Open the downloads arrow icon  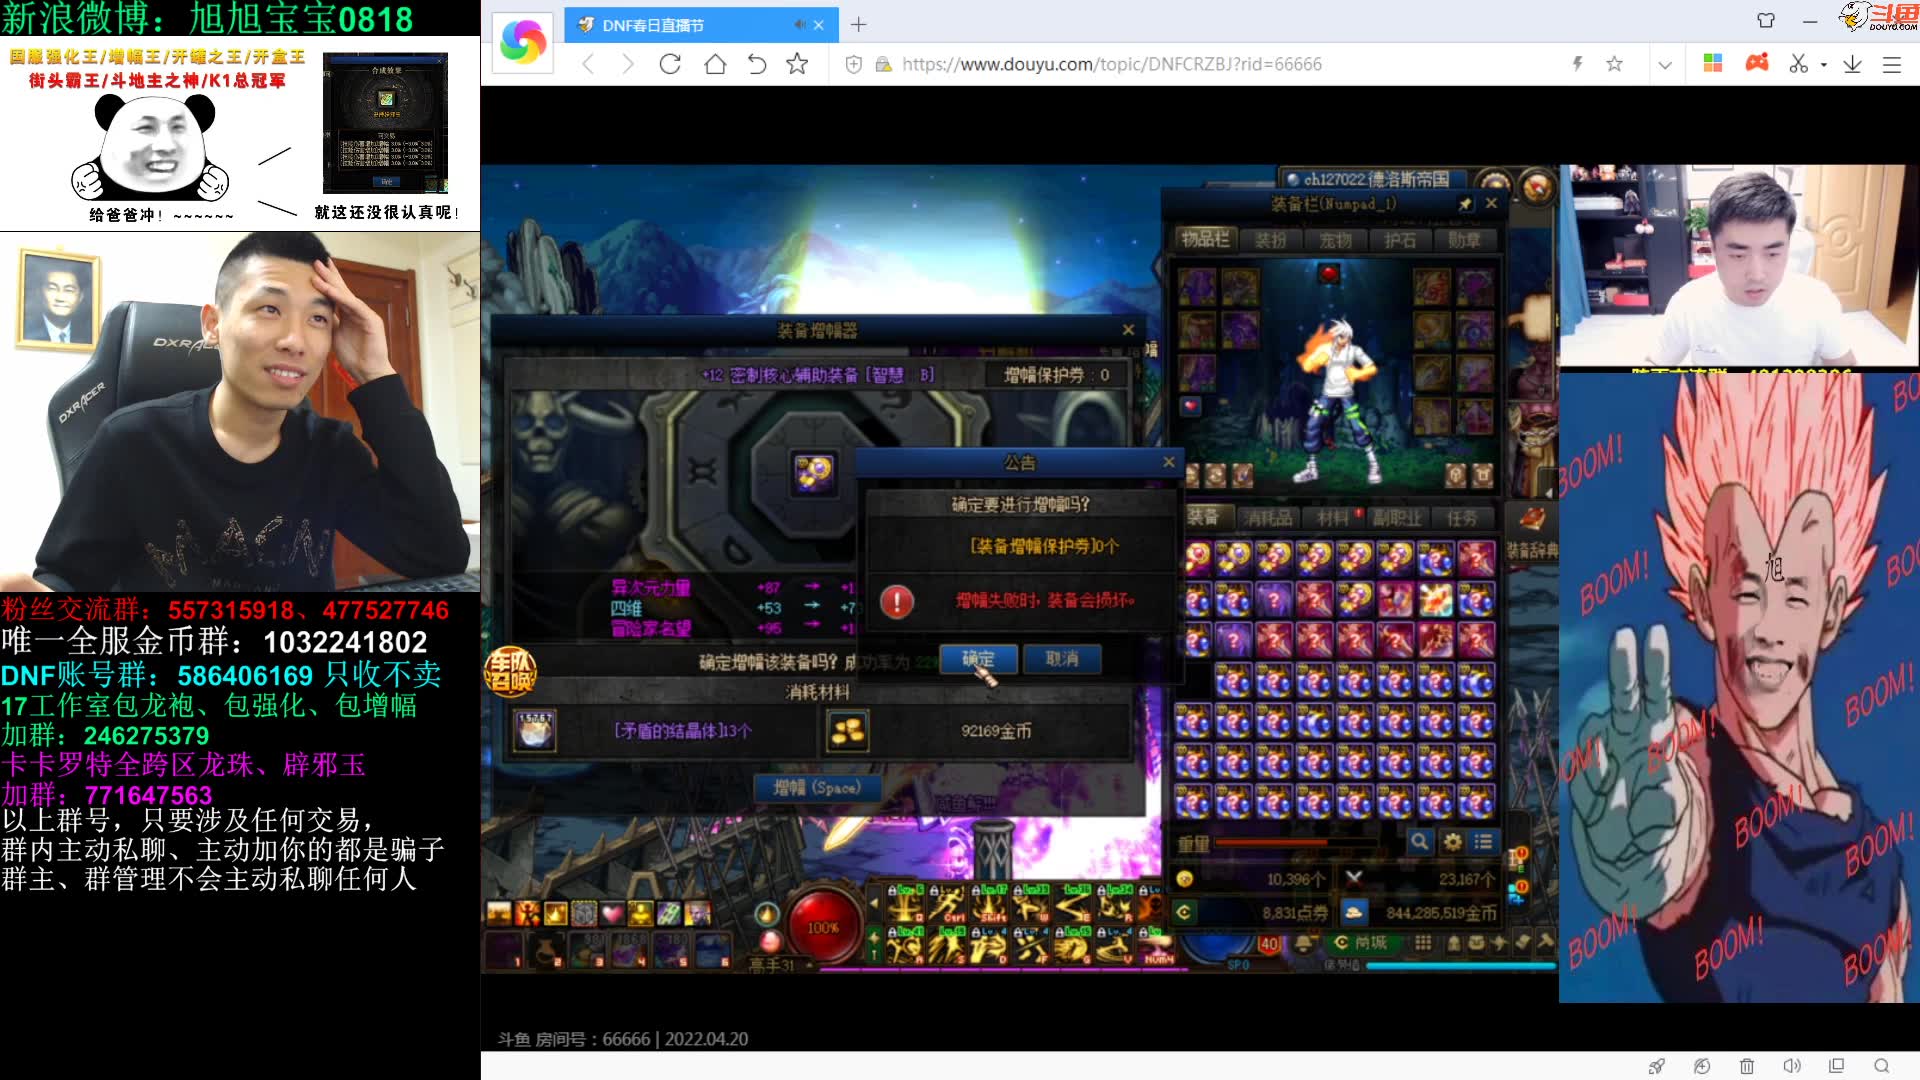pos(1852,64)
